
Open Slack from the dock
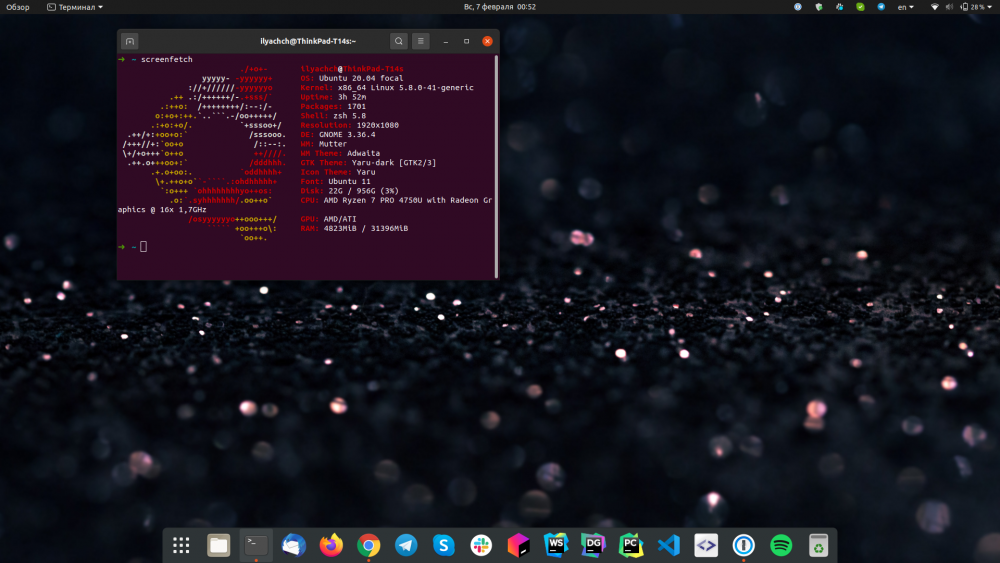(x=481, y=545)
